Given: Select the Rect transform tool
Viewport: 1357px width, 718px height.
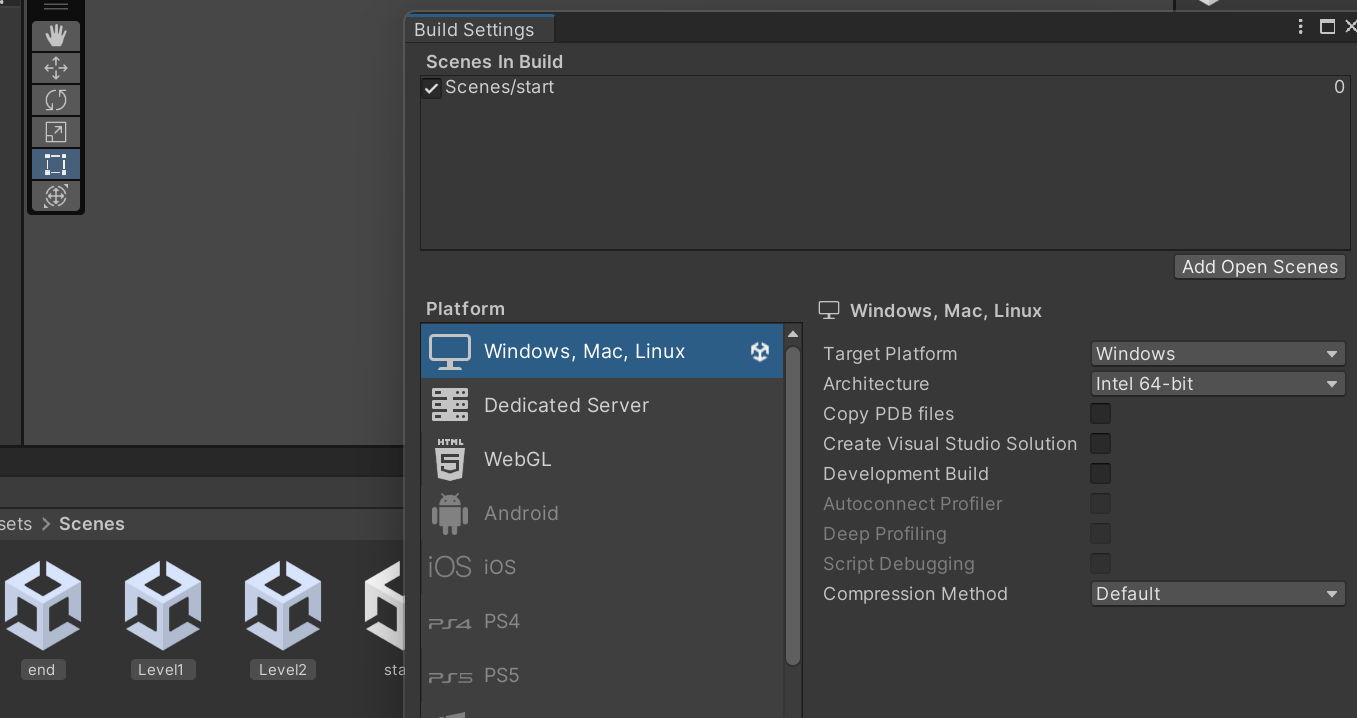Looking at the screenshot, I should click(x=56, y=164).
